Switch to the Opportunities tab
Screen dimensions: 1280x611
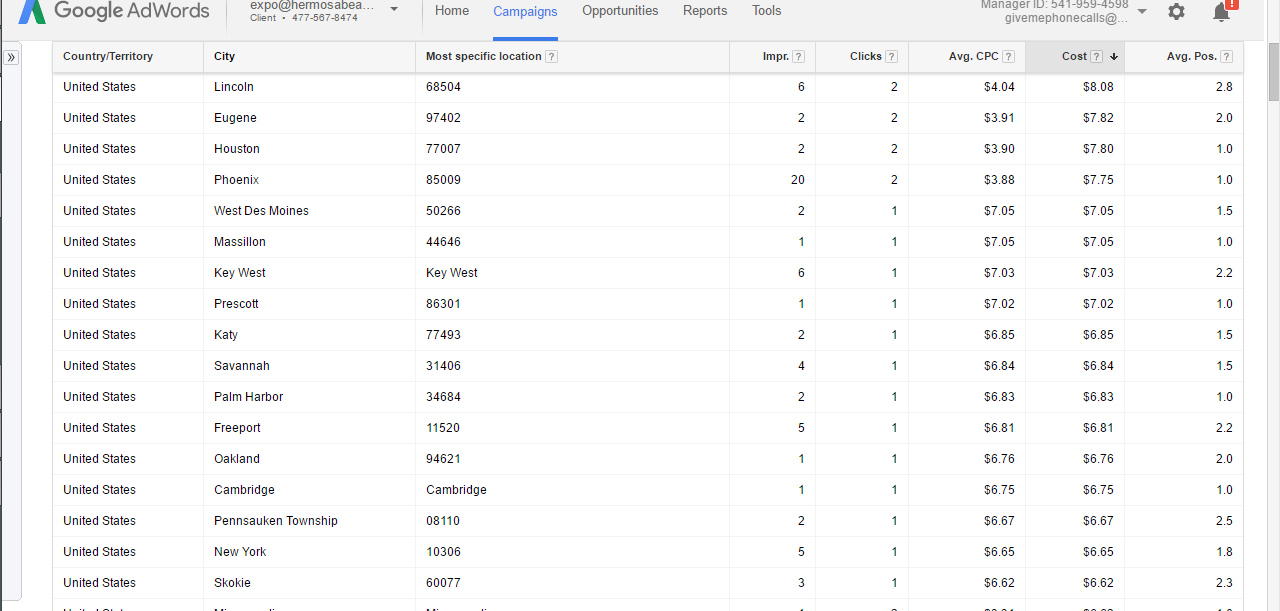pos(620,11)
